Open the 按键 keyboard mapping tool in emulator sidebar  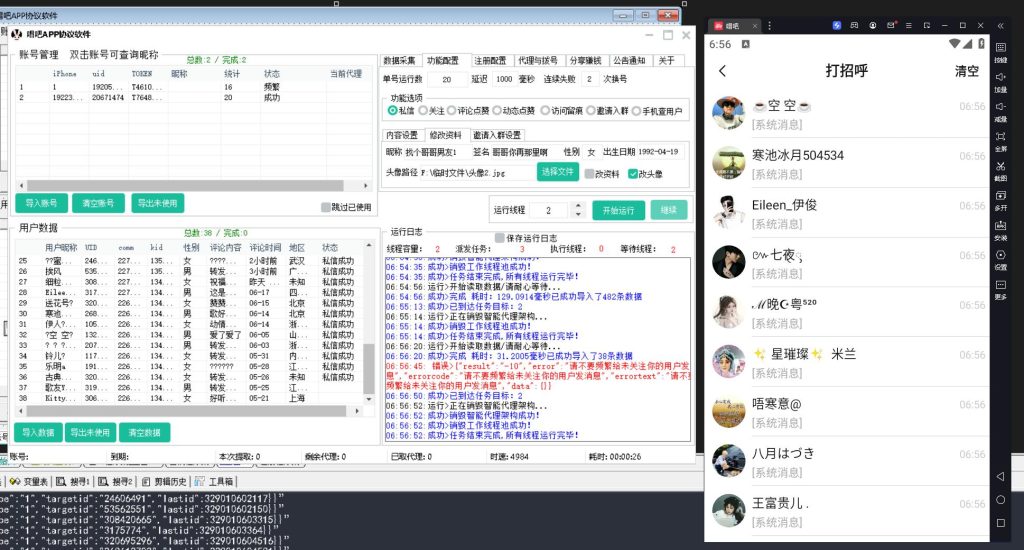(1000, 52)
